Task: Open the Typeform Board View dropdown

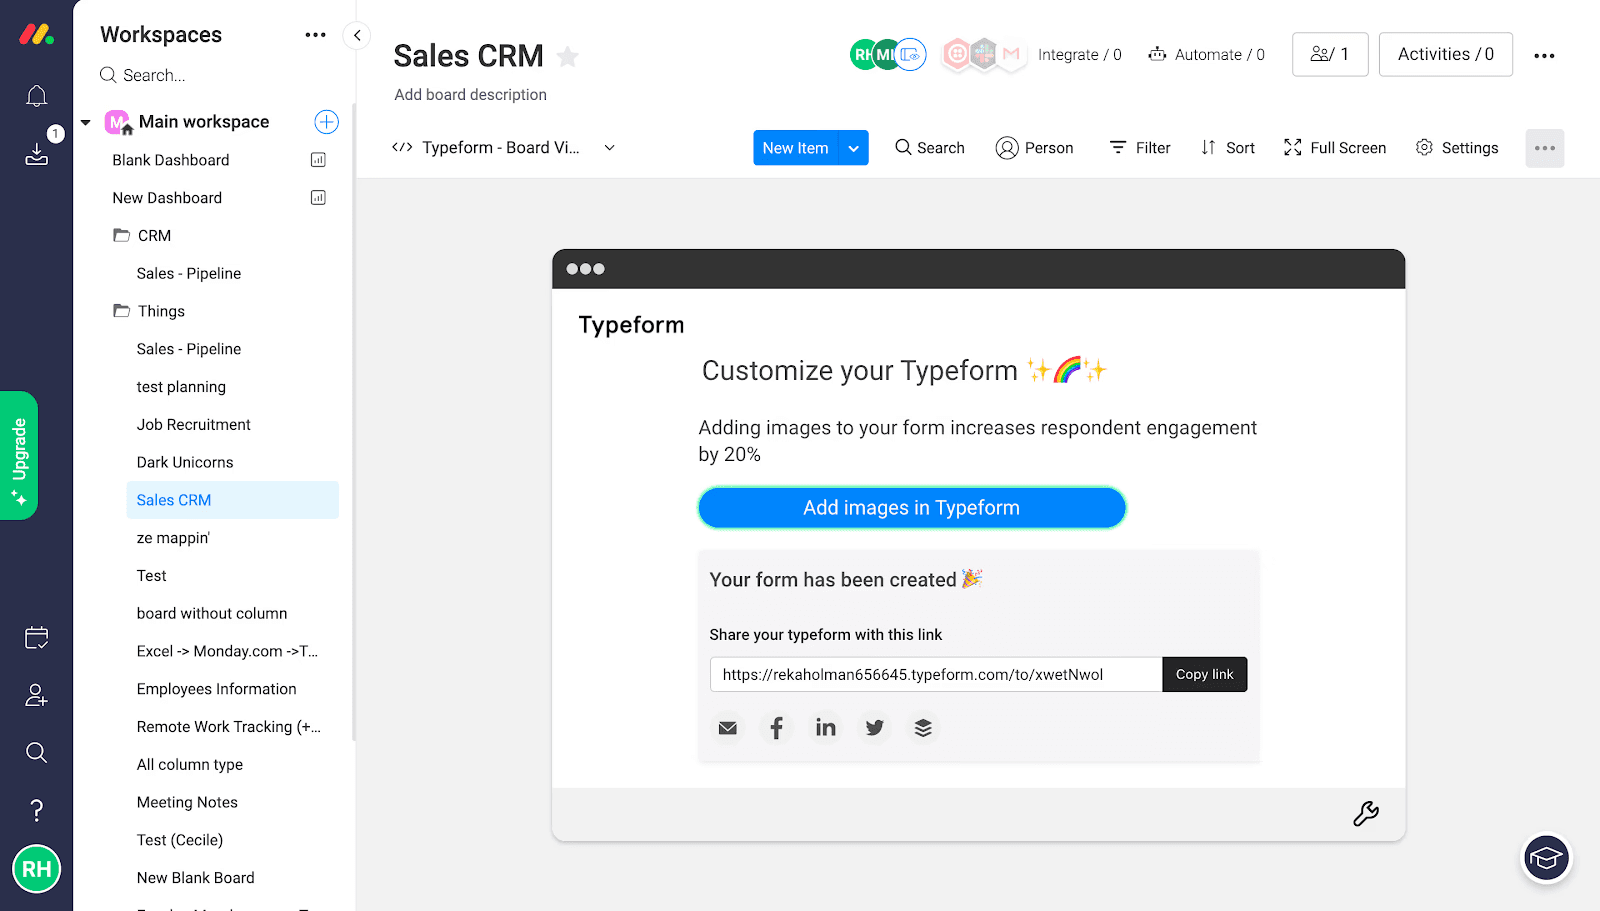Action: tap(504, 148)
